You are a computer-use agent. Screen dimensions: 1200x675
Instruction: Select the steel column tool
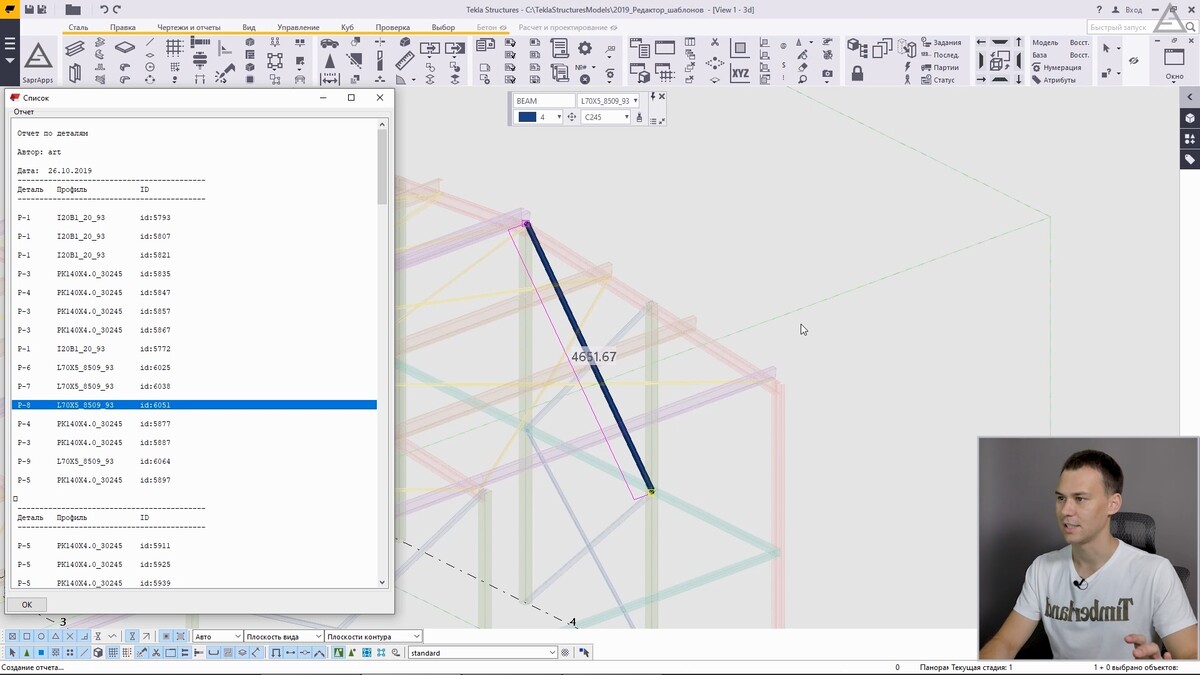click(x=75, y=73)
